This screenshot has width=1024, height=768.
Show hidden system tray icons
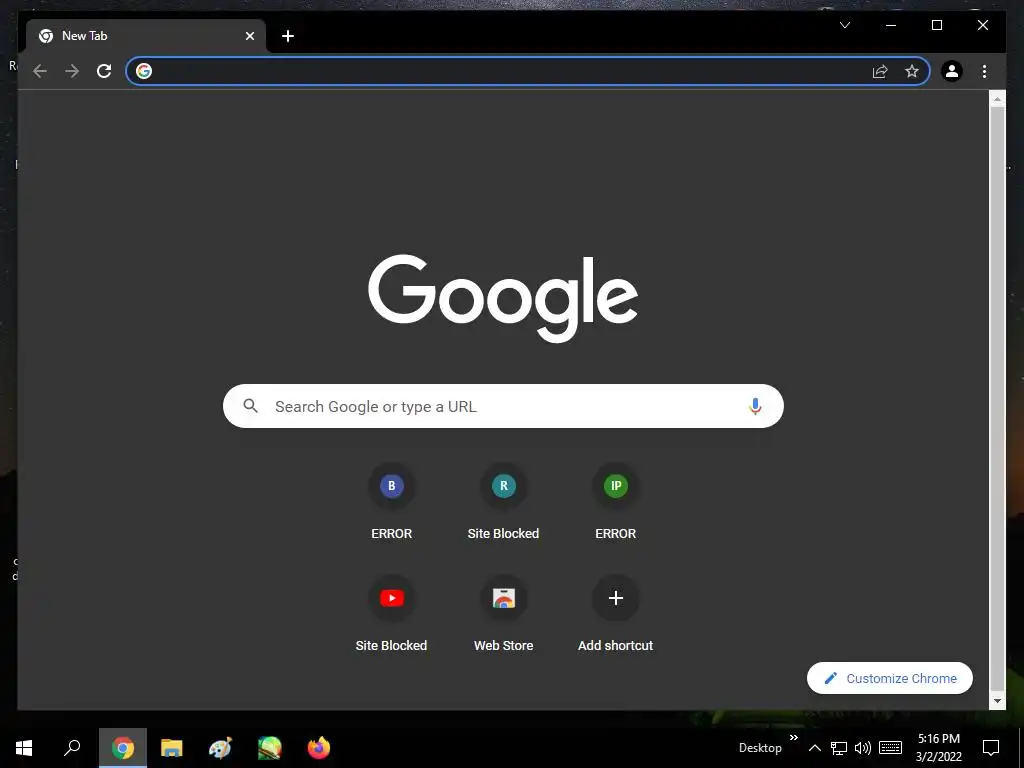tap(814, 748)
